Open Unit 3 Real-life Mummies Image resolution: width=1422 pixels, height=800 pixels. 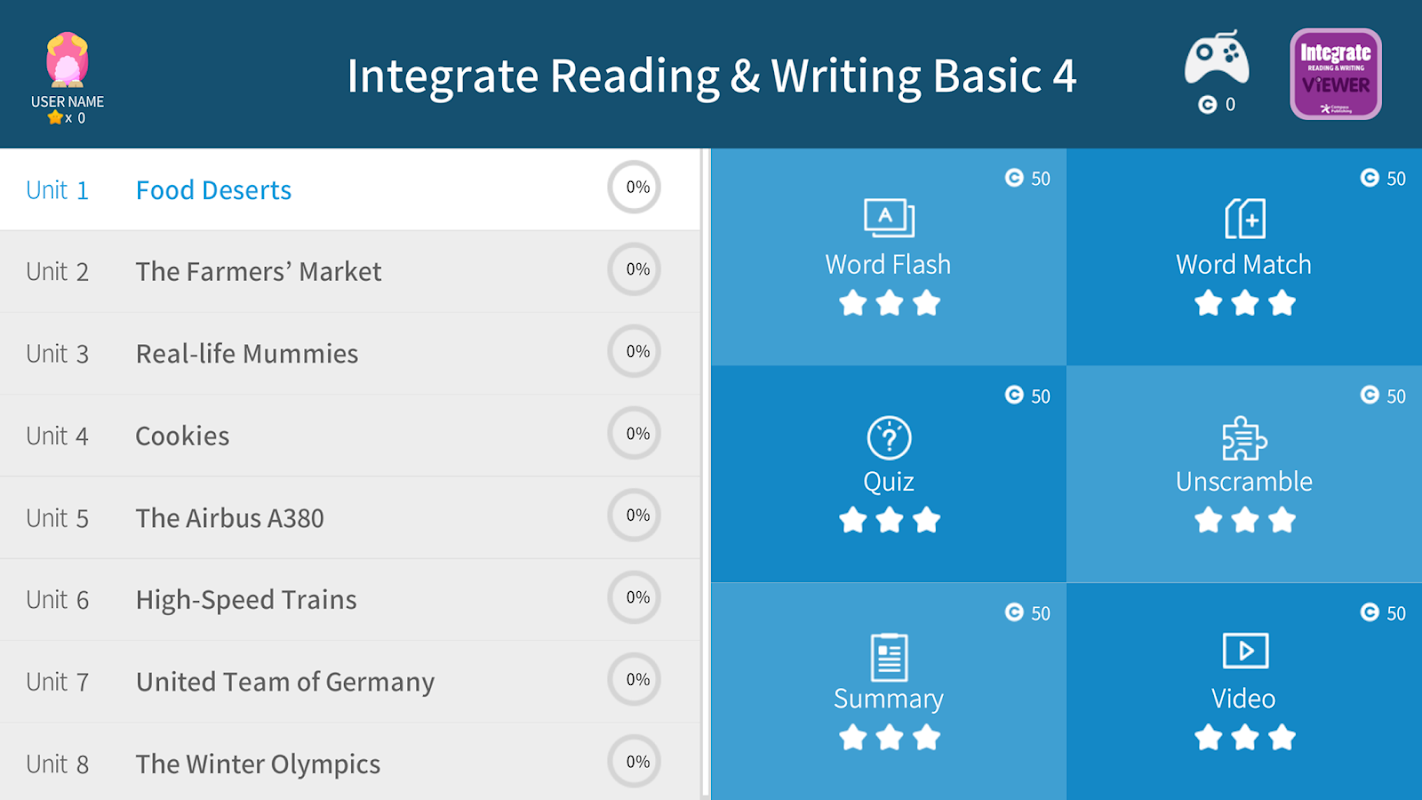(x=246, y=354)
